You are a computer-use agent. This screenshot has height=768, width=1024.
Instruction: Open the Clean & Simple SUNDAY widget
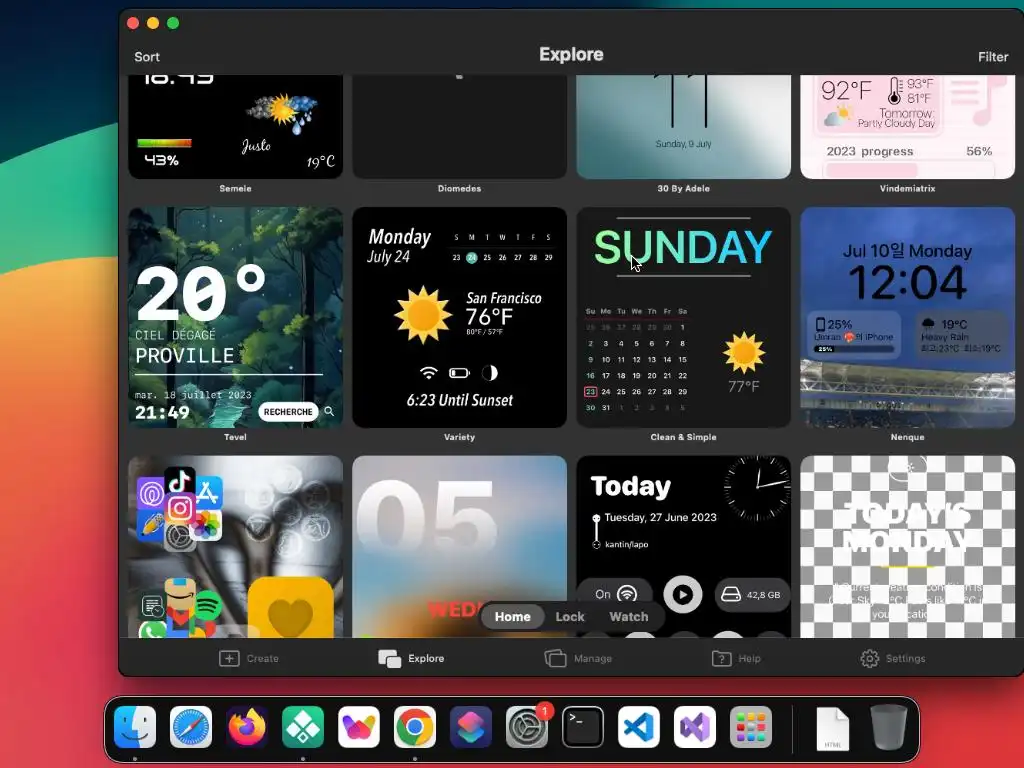click(684, 317)
